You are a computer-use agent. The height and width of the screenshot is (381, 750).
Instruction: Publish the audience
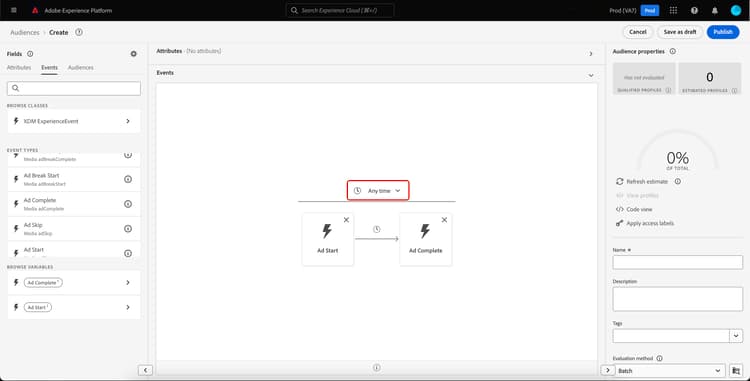pos(723,32)
